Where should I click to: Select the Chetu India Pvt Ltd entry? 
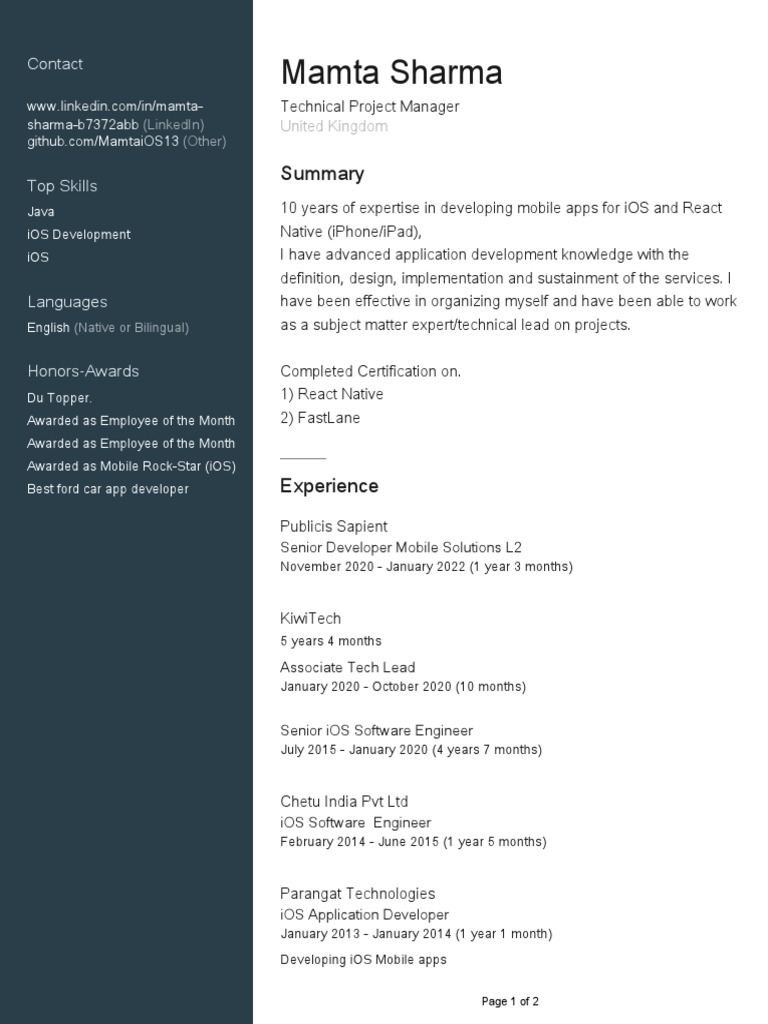click(x=344, y=801)
